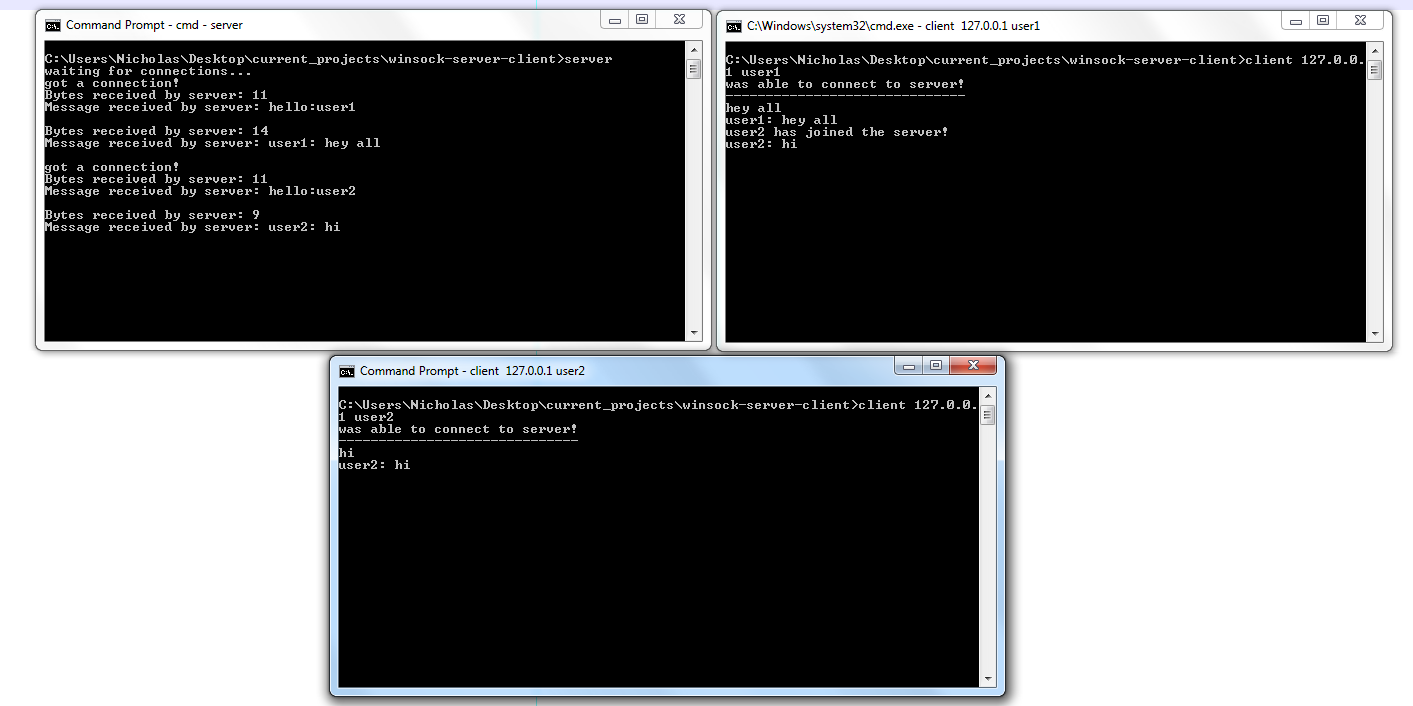Click the title 'Command Prompt - client 127.0.0.1 user2'

[472, 371]
